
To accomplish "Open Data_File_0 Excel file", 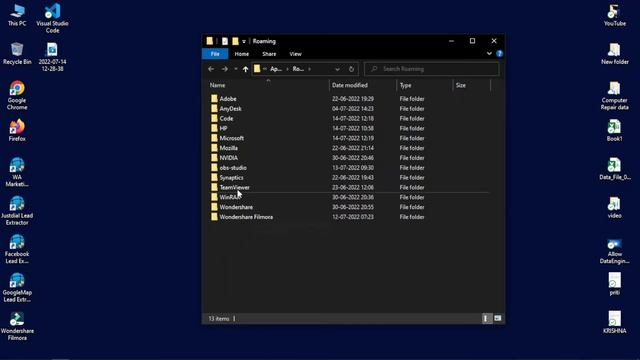I will (614, 169).
